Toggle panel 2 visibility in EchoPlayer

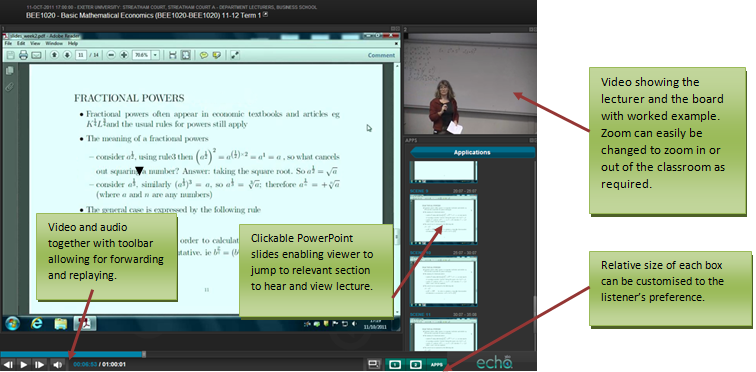coord(416,364)
